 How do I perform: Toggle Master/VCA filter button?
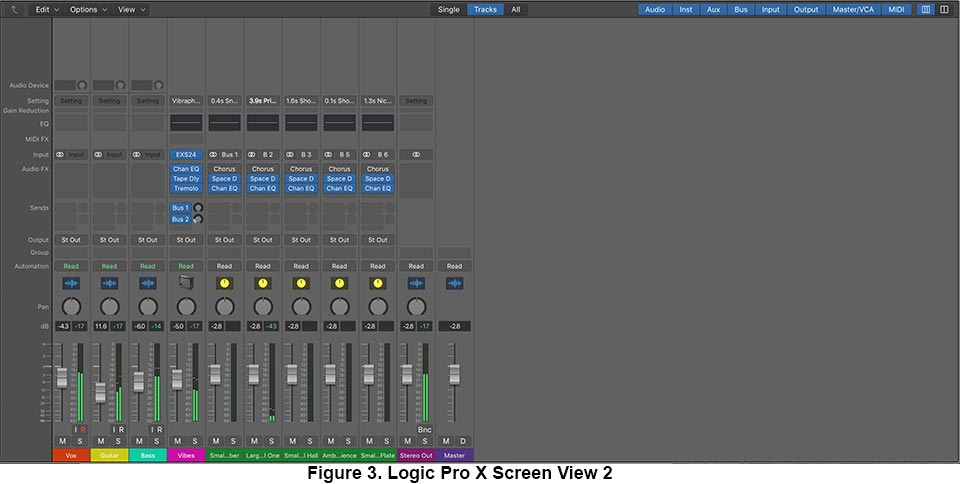pos(853,9)
